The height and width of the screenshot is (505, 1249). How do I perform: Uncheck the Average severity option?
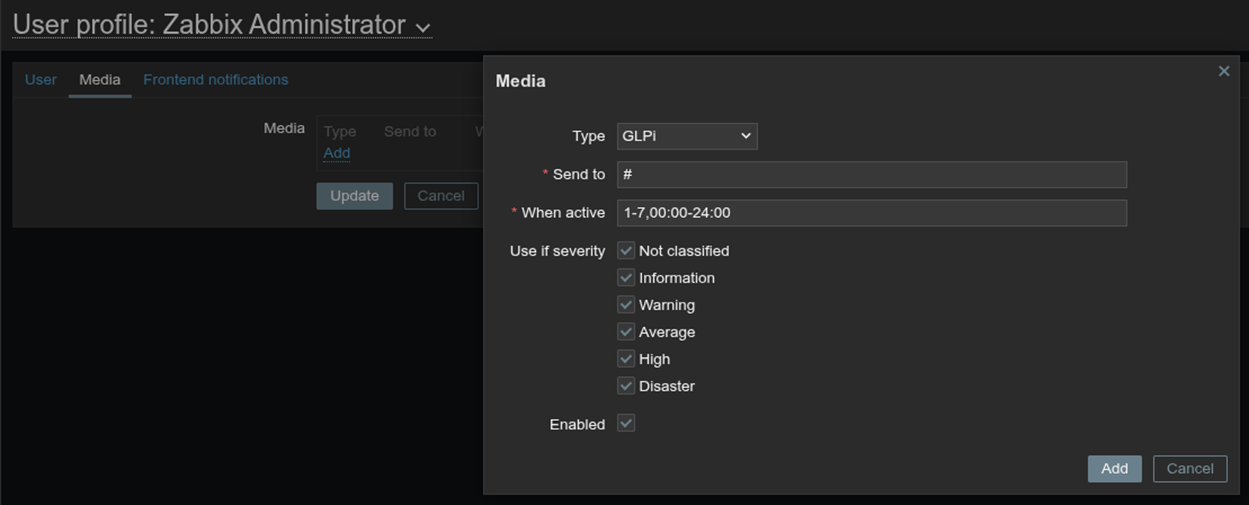click(626, 331)
